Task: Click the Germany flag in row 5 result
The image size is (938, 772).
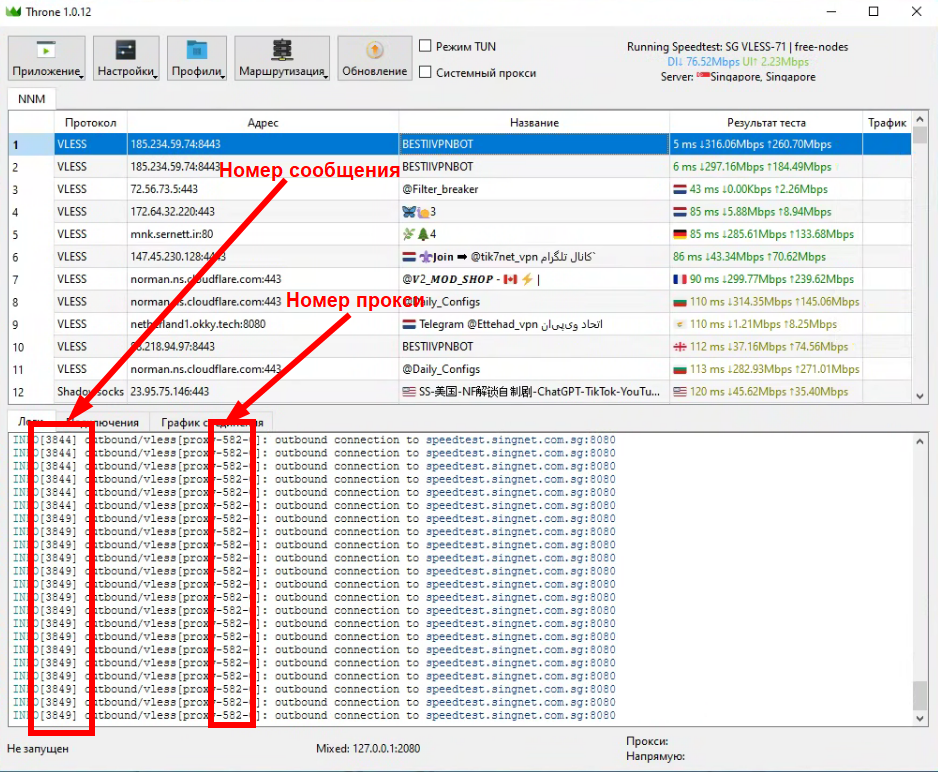Action: click(x=680, y=234)
